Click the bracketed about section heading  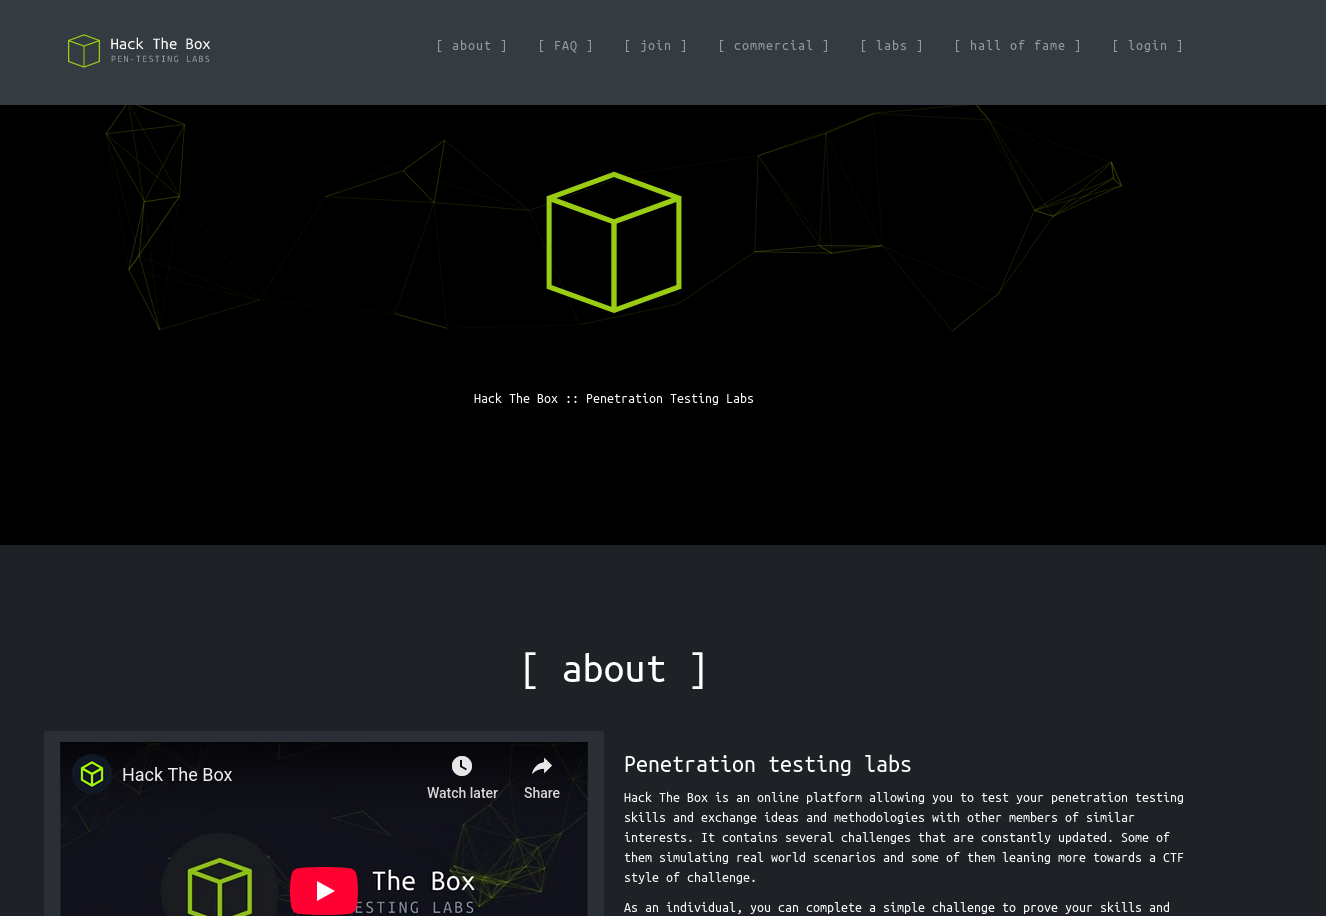pyautogui.click(x=613, y=669)
